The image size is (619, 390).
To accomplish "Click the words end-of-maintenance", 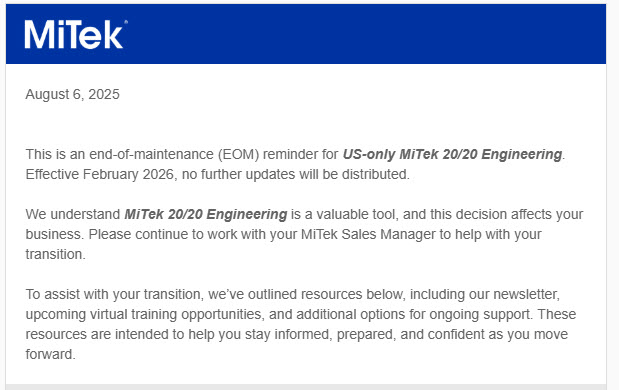I will (x=152, y=154).
